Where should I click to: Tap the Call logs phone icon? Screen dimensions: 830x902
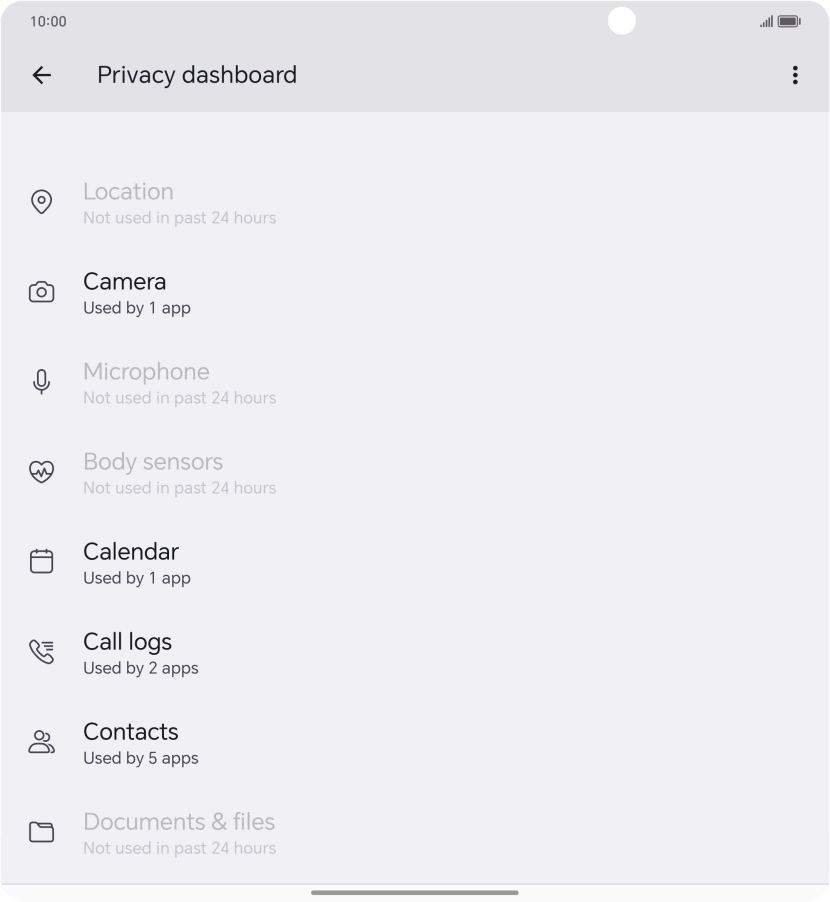coord(41,652)
